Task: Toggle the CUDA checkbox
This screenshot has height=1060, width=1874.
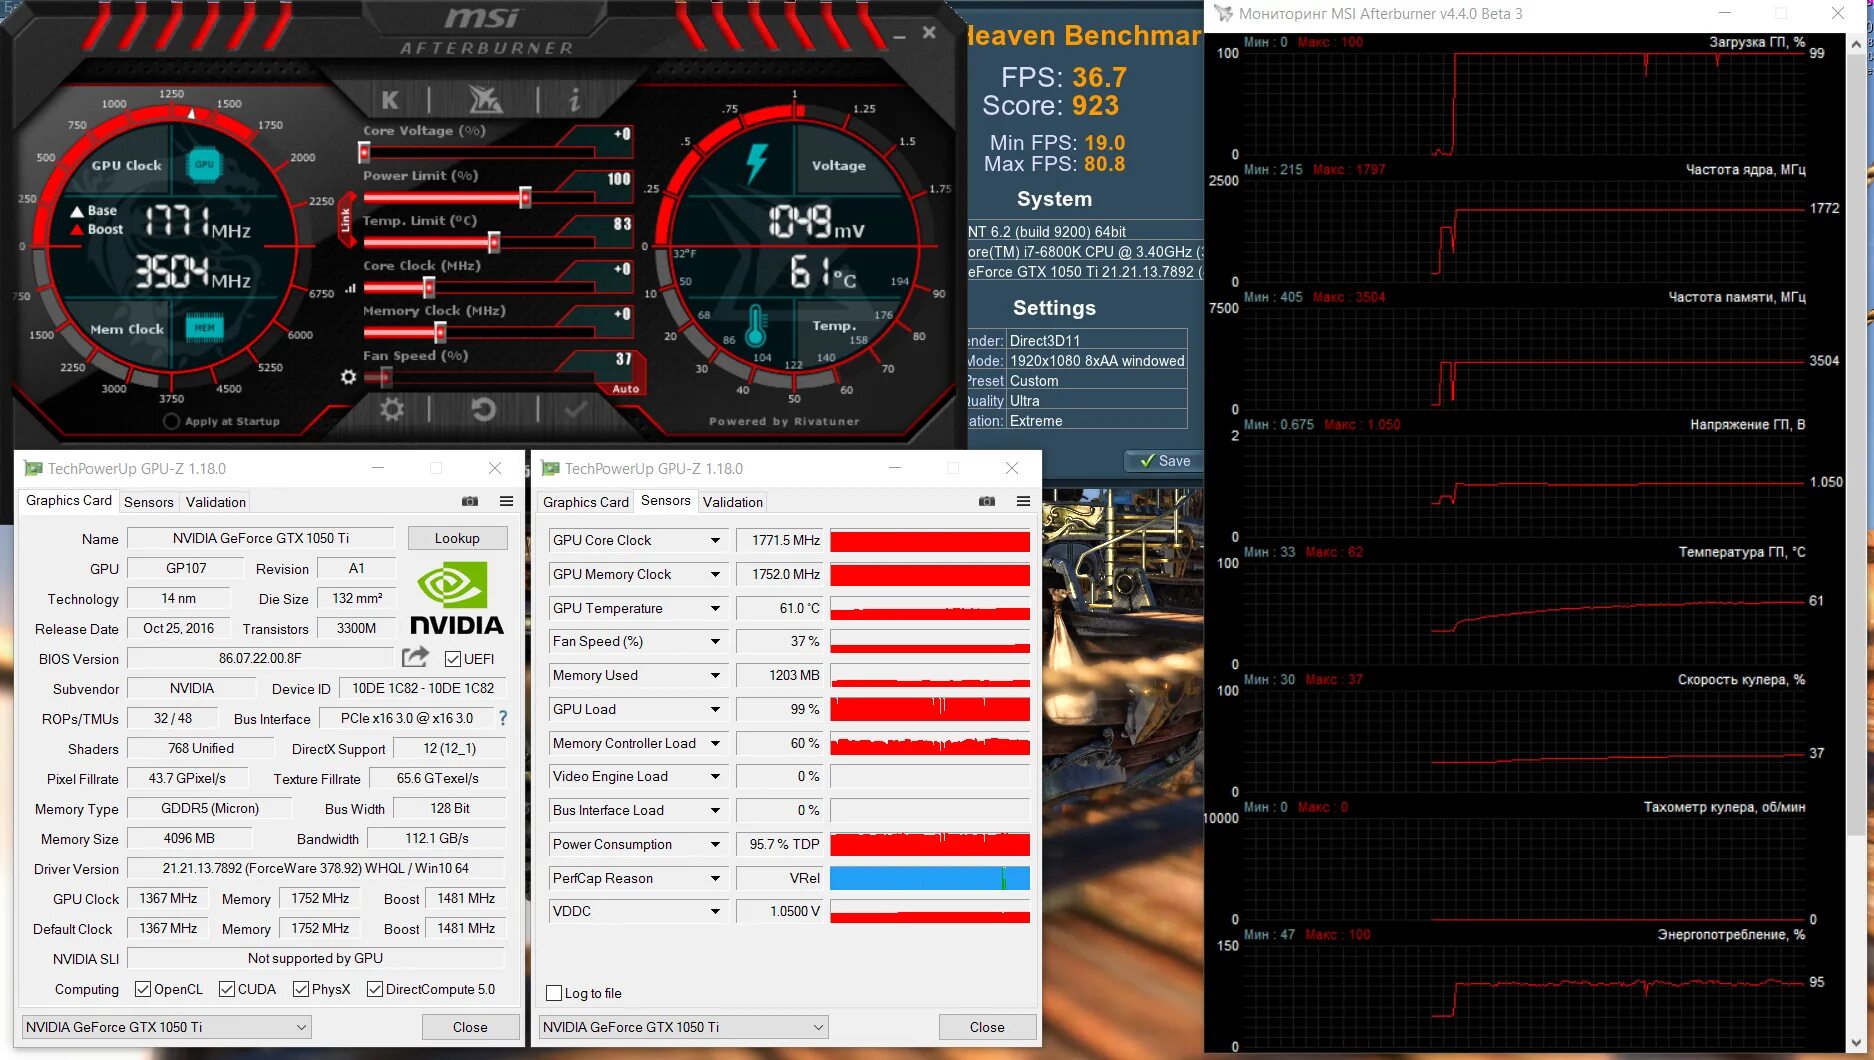Action: [227, 989]
